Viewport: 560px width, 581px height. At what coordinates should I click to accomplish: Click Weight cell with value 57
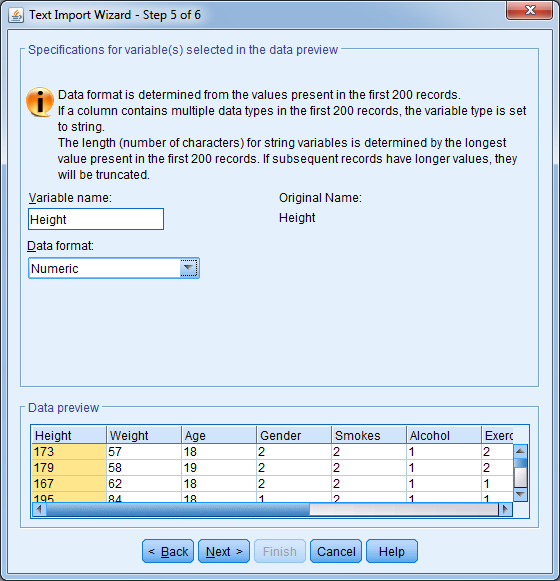(144, 452)
